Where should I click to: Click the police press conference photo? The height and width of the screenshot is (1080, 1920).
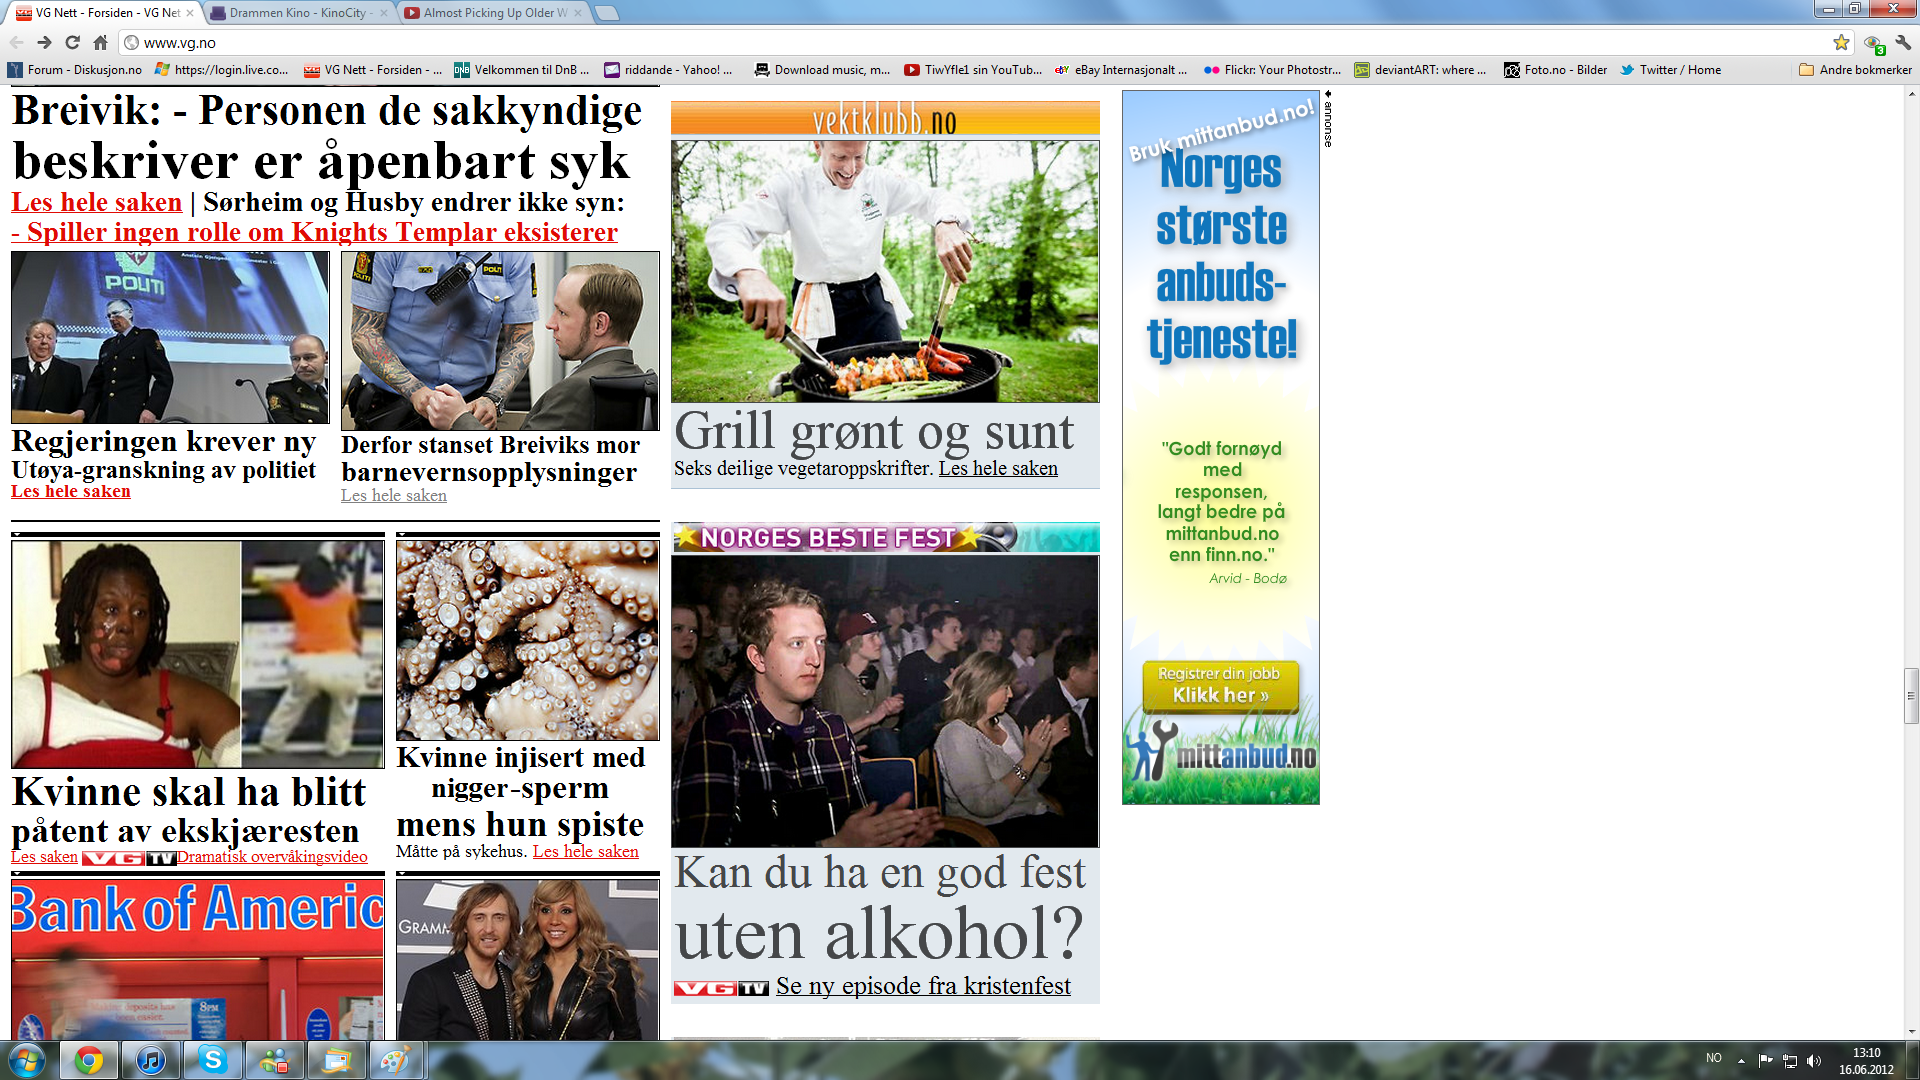[x=170, y=337]
